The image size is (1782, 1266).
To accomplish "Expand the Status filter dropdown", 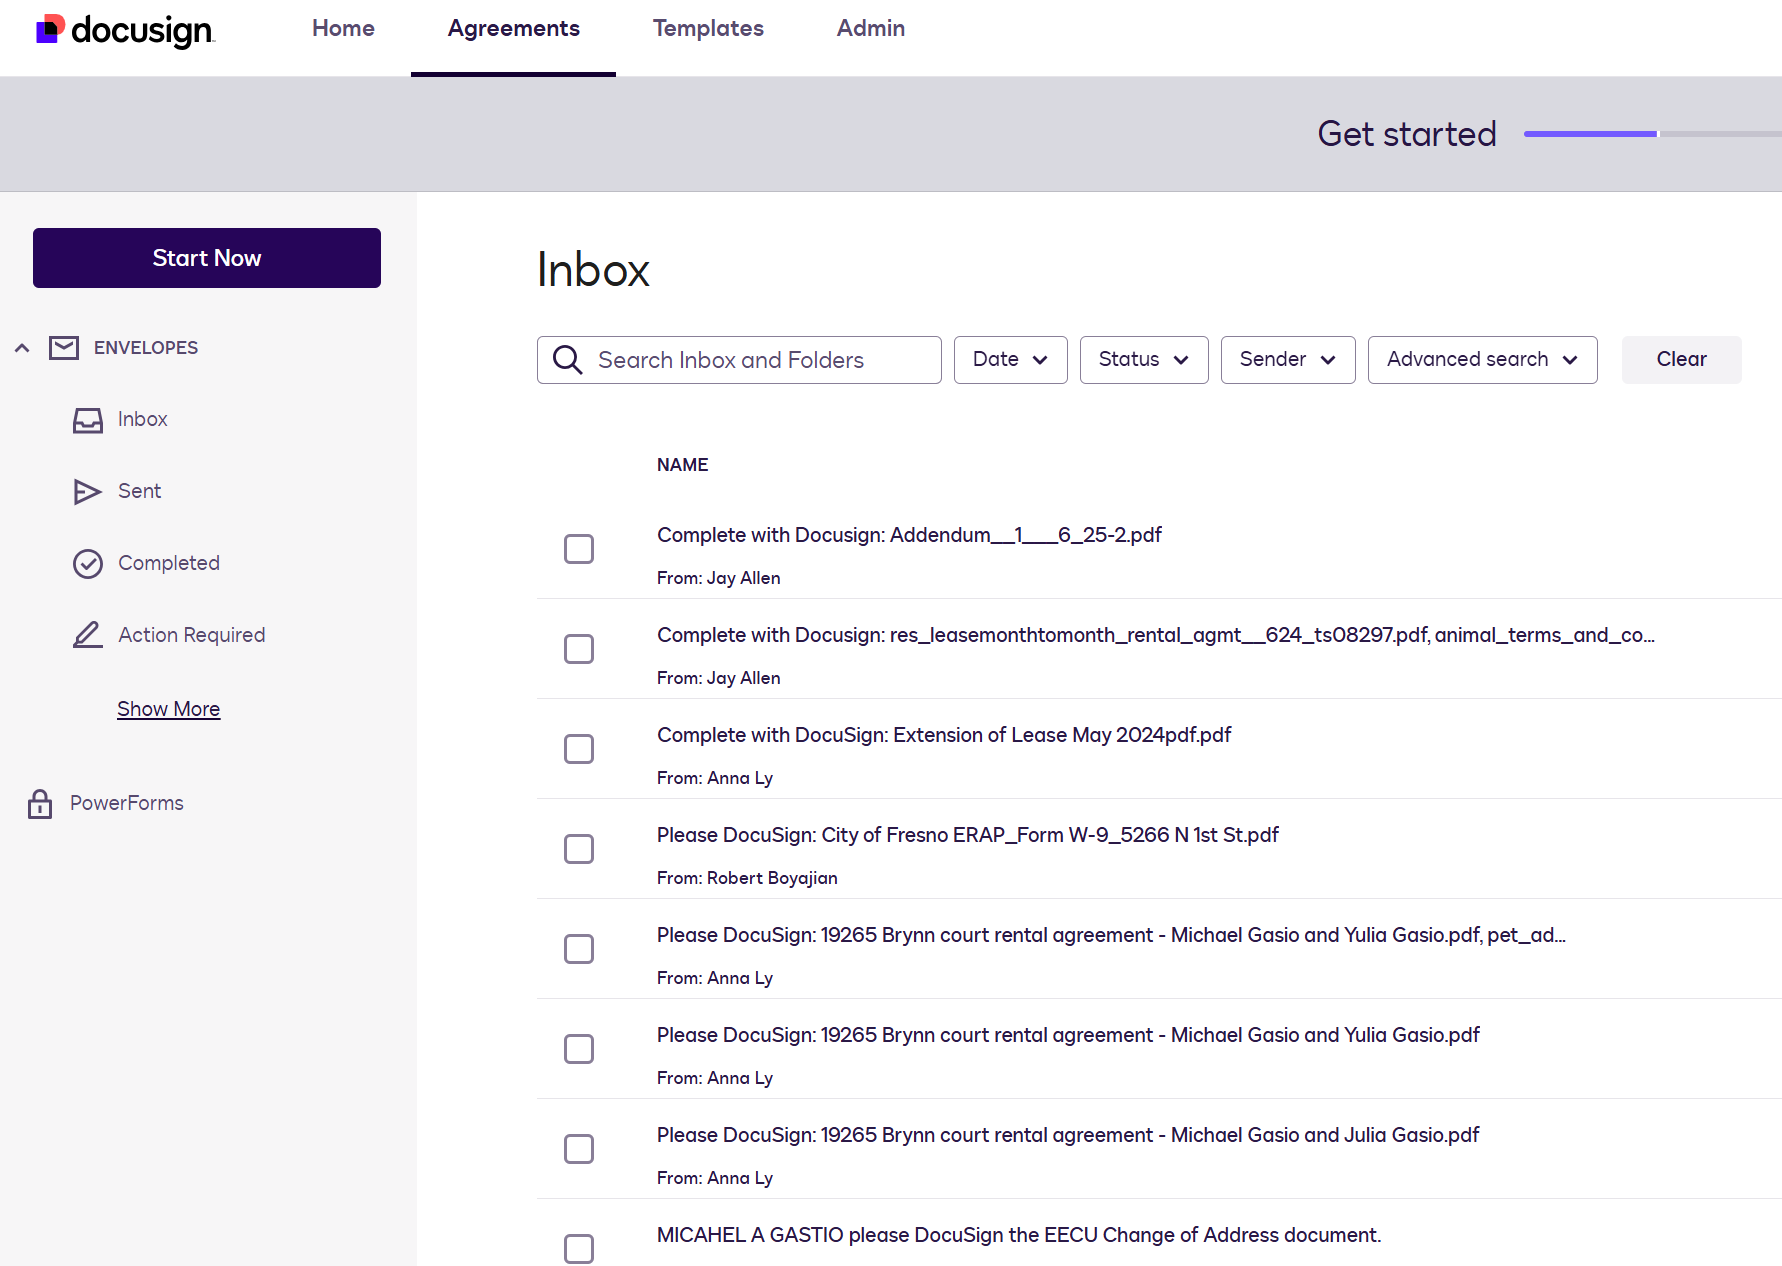I will click(1143, 360).
